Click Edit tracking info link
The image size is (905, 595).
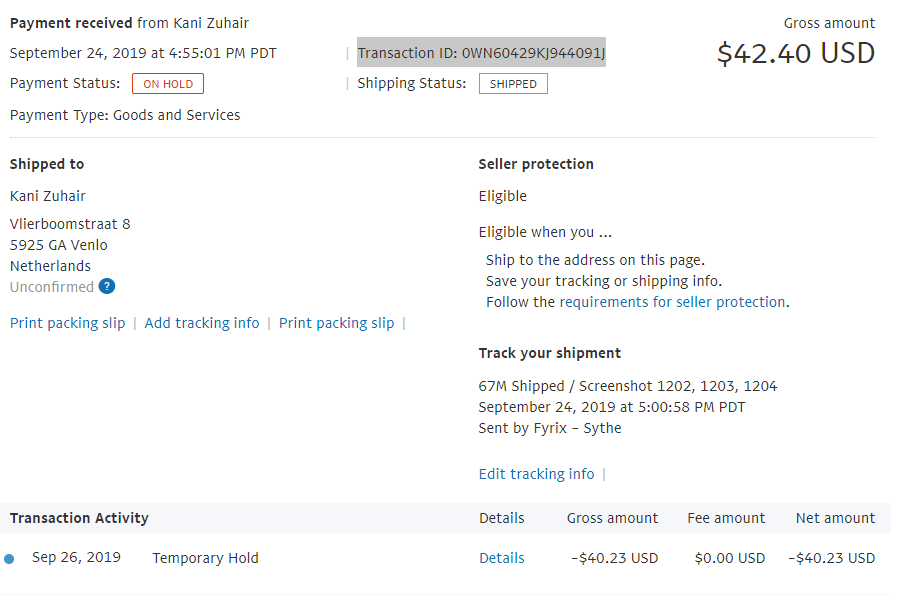(536, 474)
